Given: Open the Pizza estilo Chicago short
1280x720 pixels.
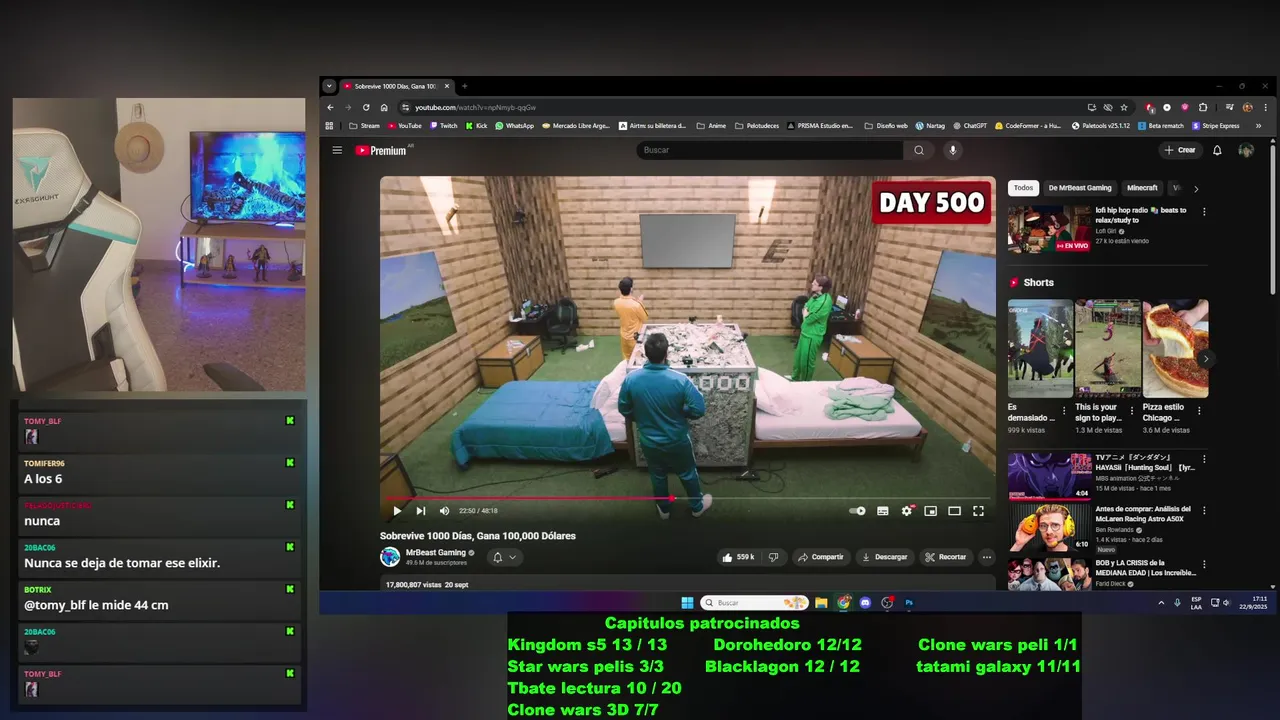Looking at the screenshot, I should (x=1175, y=349).
